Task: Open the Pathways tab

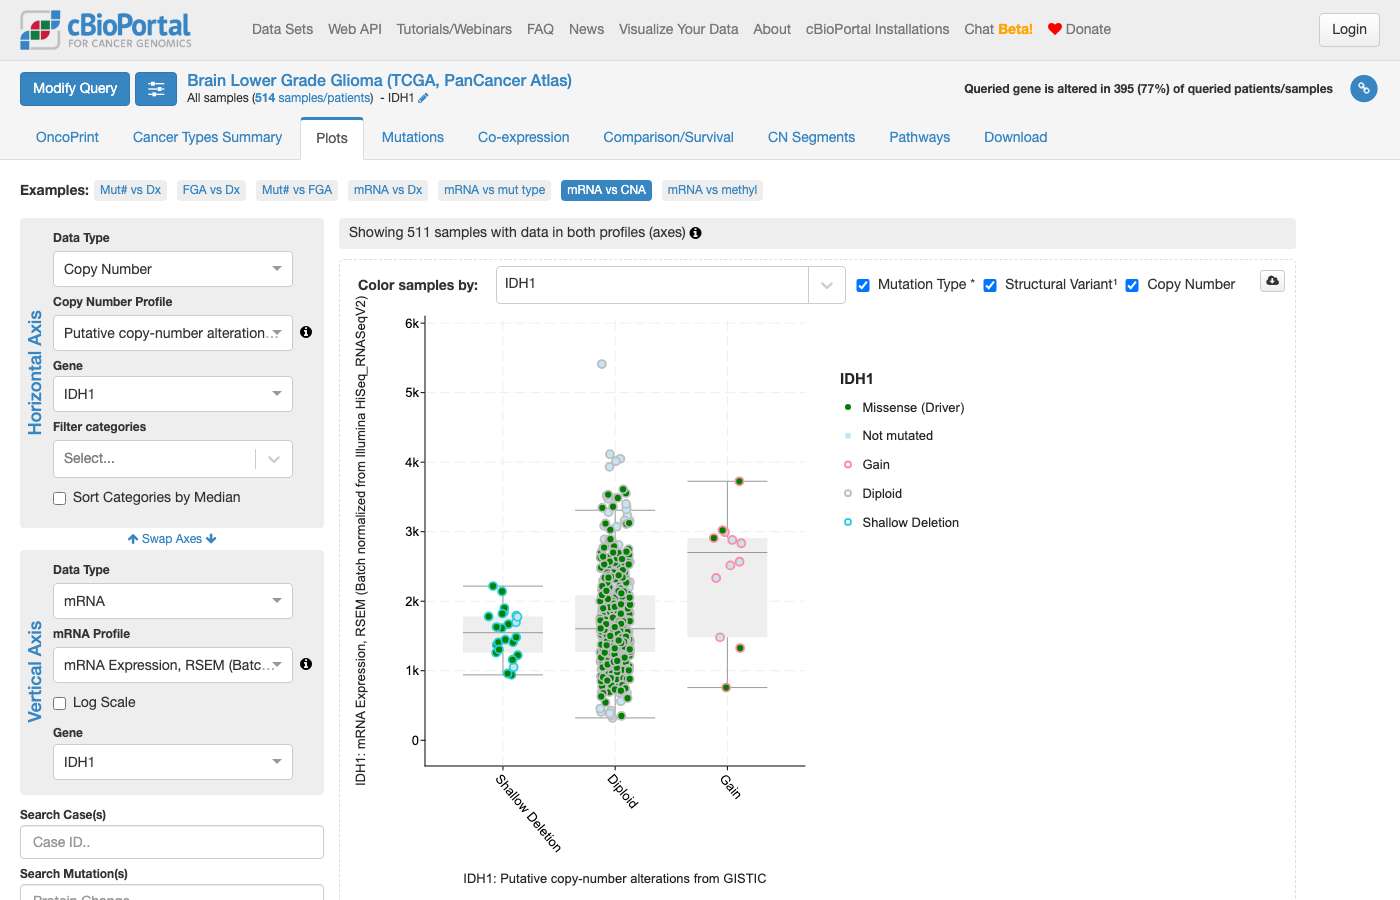Action: click(x=920, y=137)
